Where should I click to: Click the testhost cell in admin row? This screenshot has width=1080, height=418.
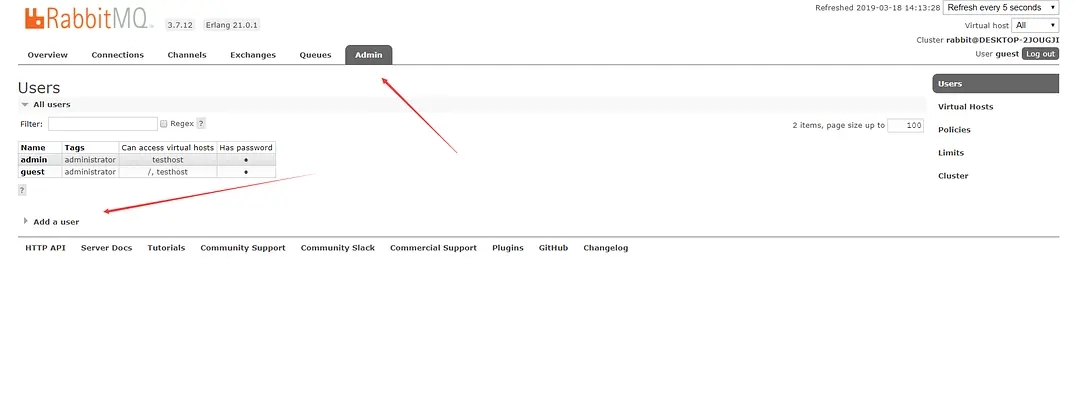(x=167, y=160)
